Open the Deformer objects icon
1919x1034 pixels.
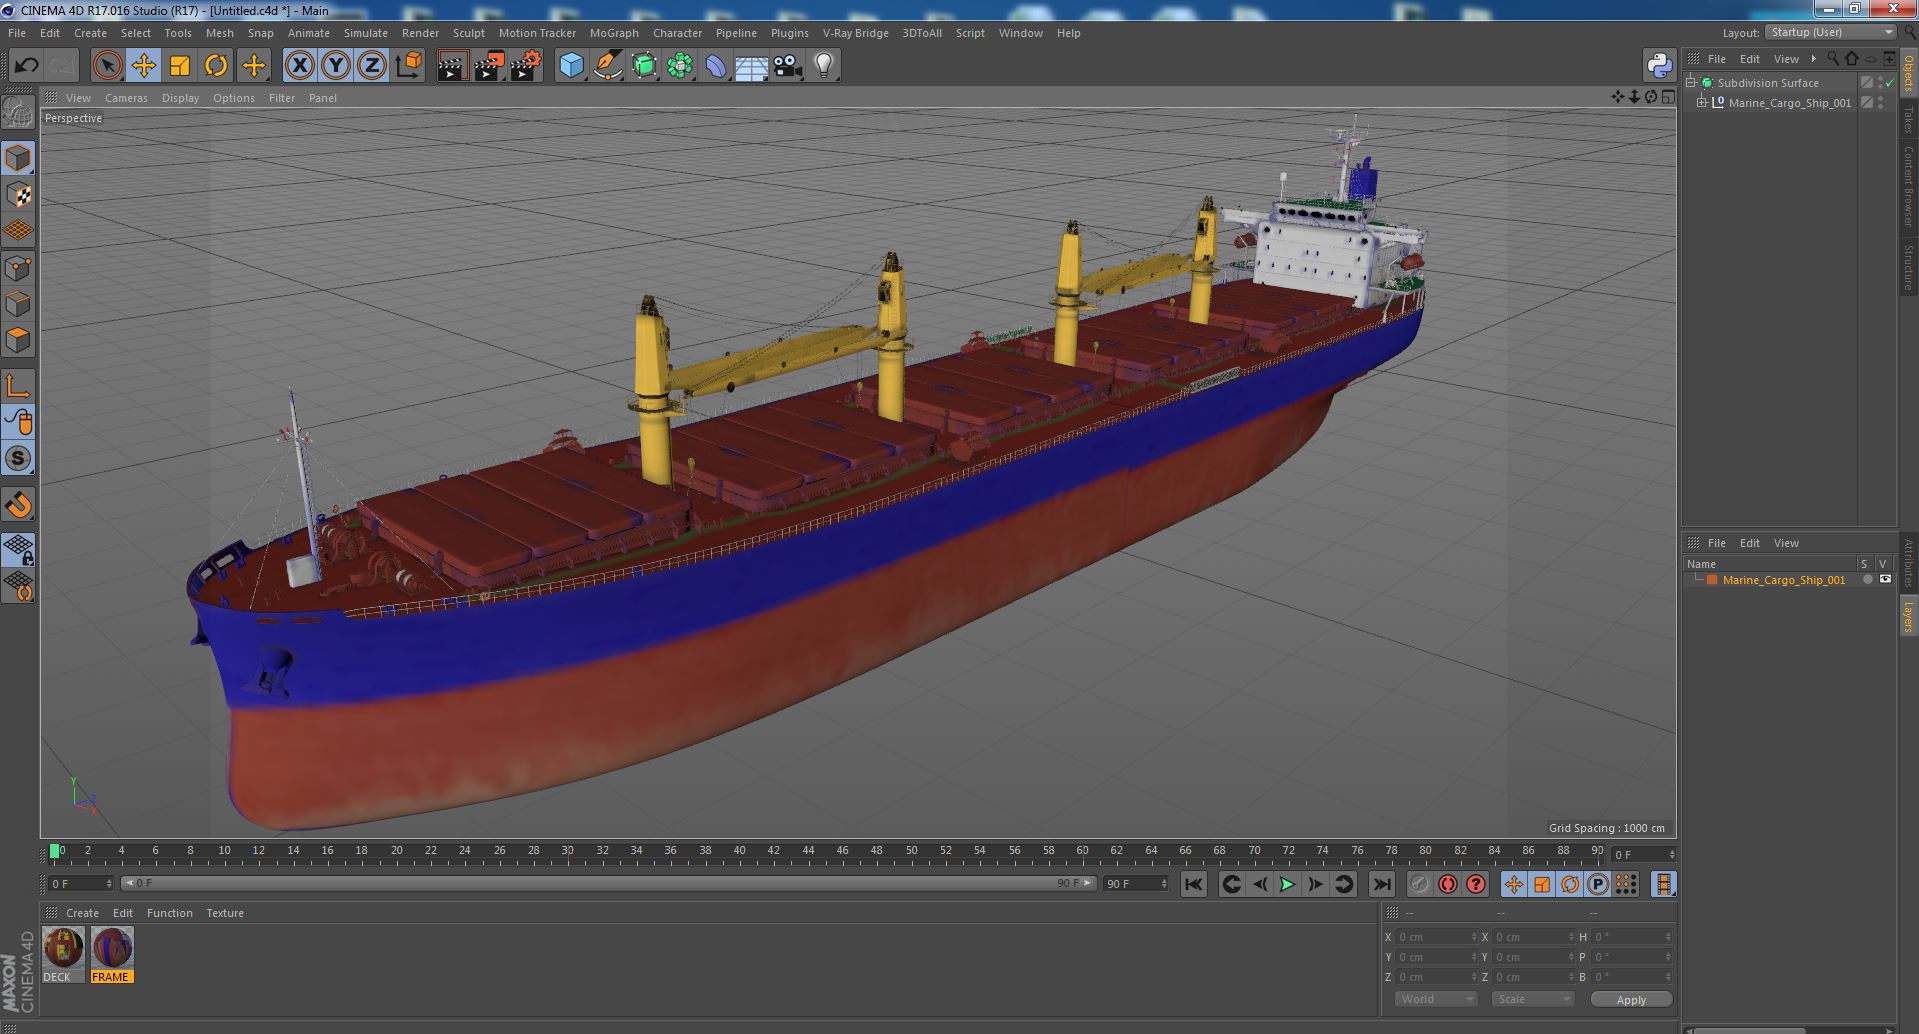tap(716, 66)
